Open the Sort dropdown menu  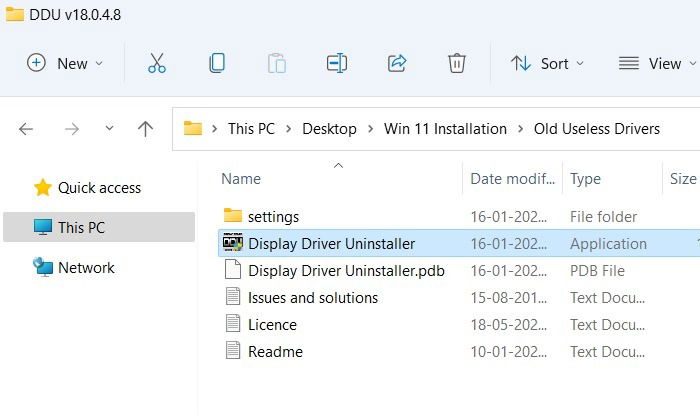pos(547,63)
